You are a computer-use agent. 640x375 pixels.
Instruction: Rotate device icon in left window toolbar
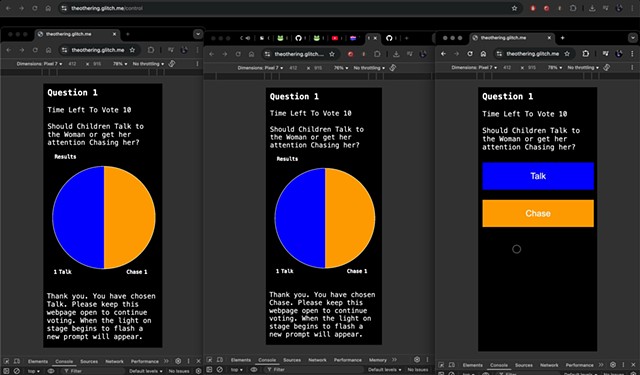[x=172, y=64]
